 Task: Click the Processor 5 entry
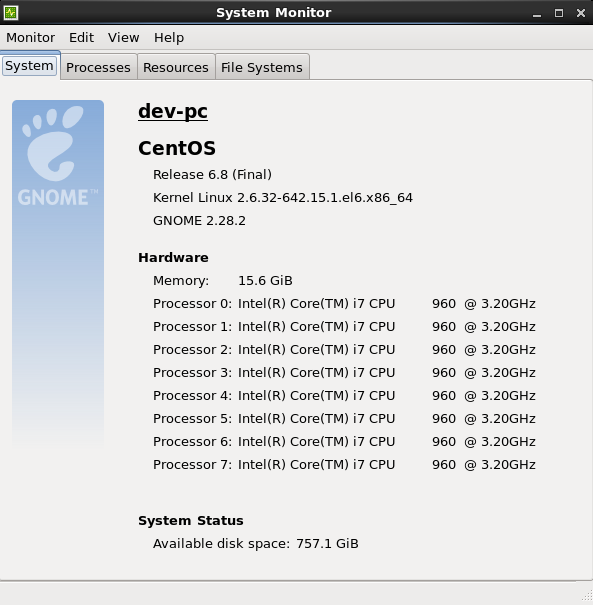coord(344,419)
